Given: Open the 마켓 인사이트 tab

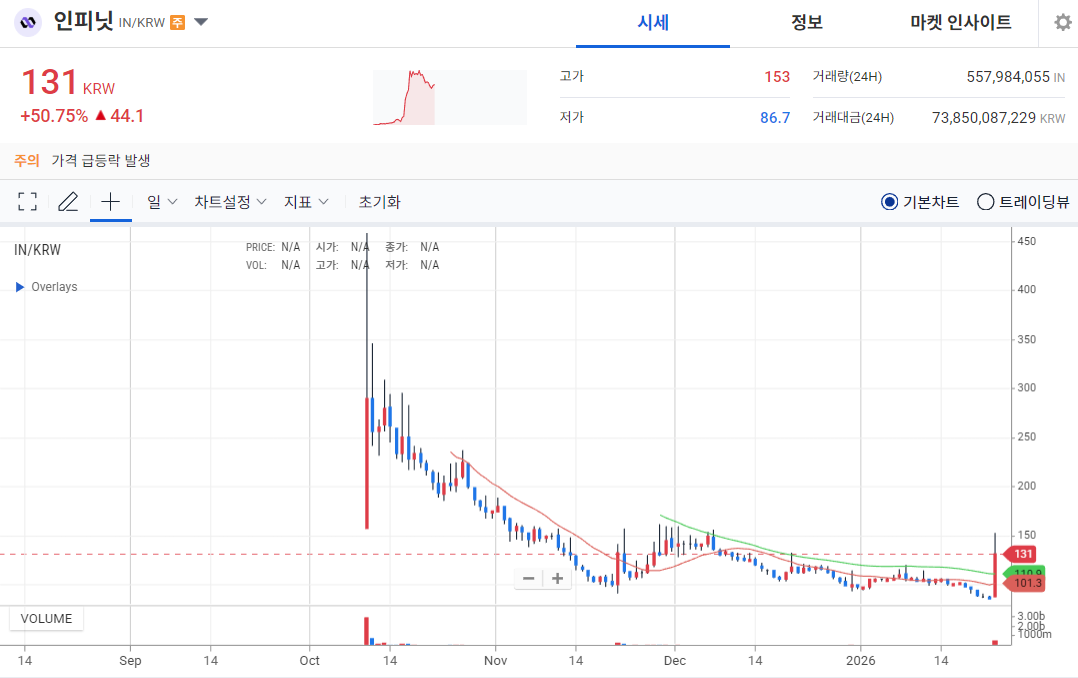Looking at the screenshot, I should tap(961, 22).
